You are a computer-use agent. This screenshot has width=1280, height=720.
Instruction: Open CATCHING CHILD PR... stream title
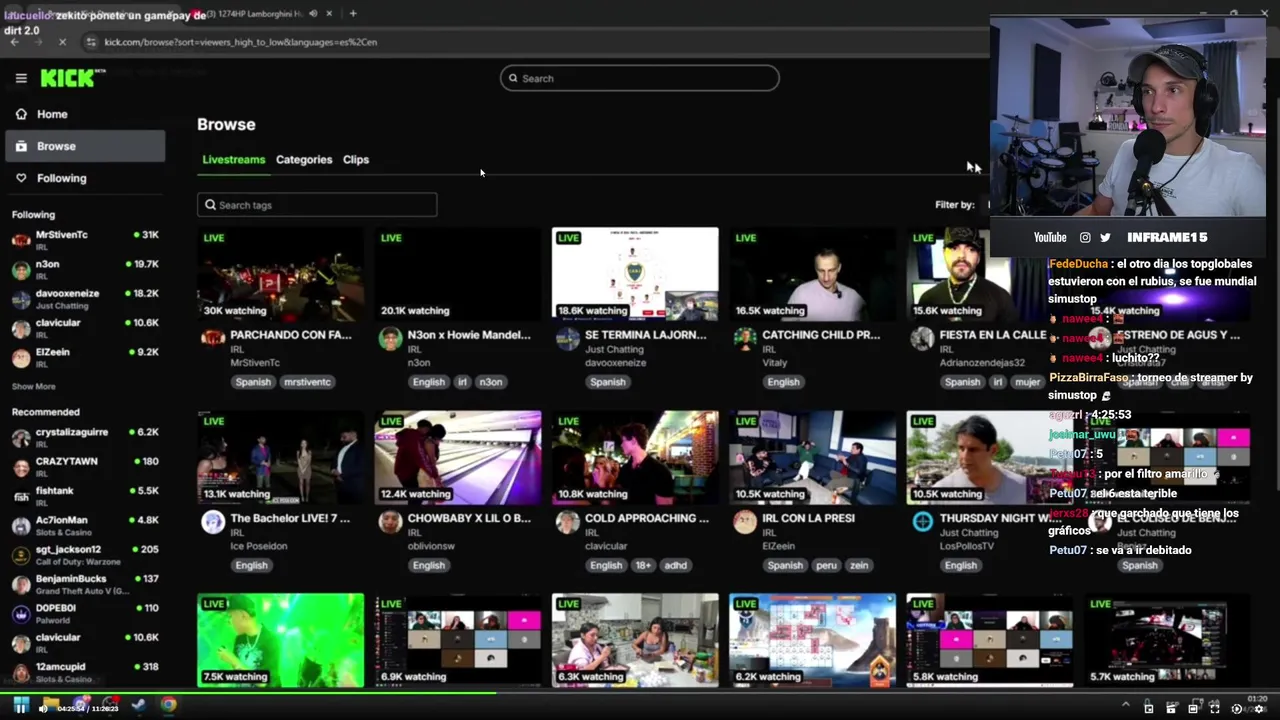coord(821,335)
